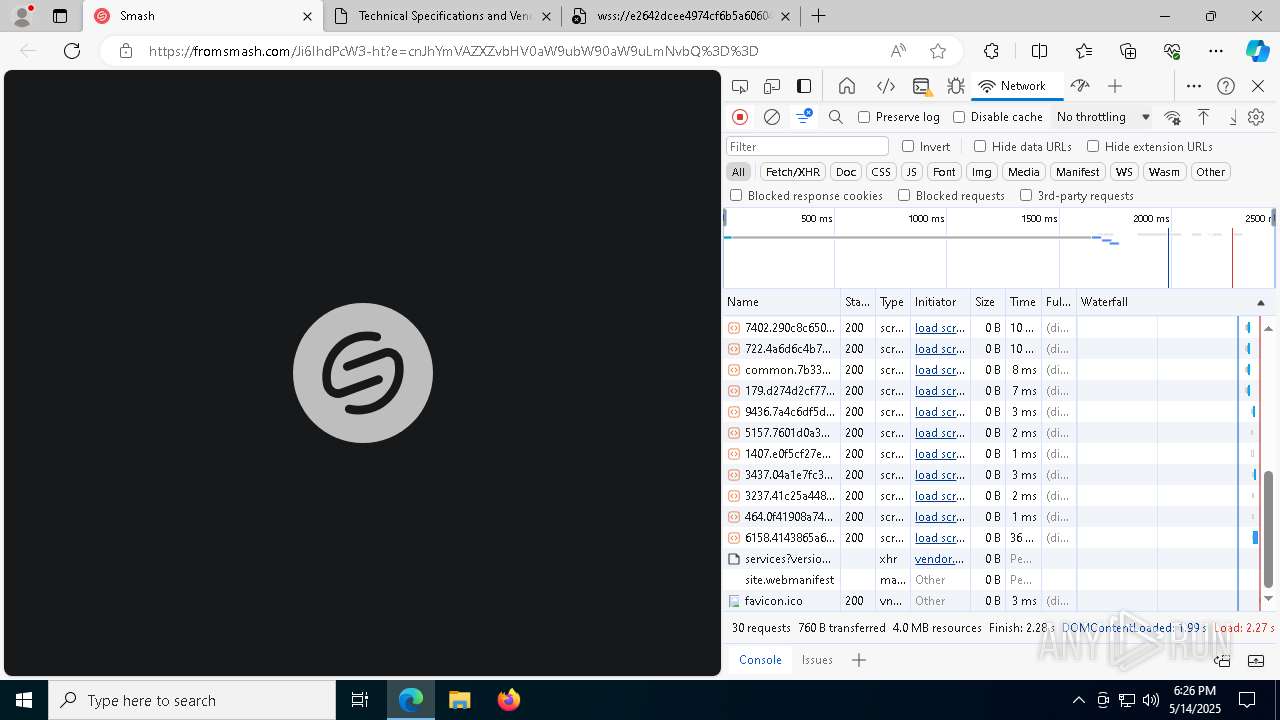
Task: Switch to Technical Specifications browser tab
Action: coord(441,16)
